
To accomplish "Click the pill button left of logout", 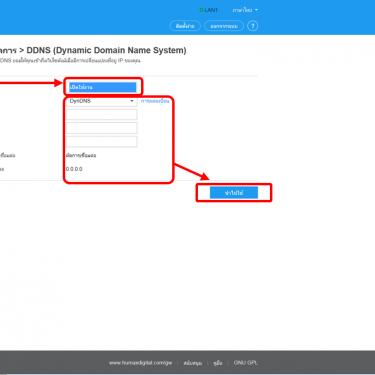I will (185, 26).
